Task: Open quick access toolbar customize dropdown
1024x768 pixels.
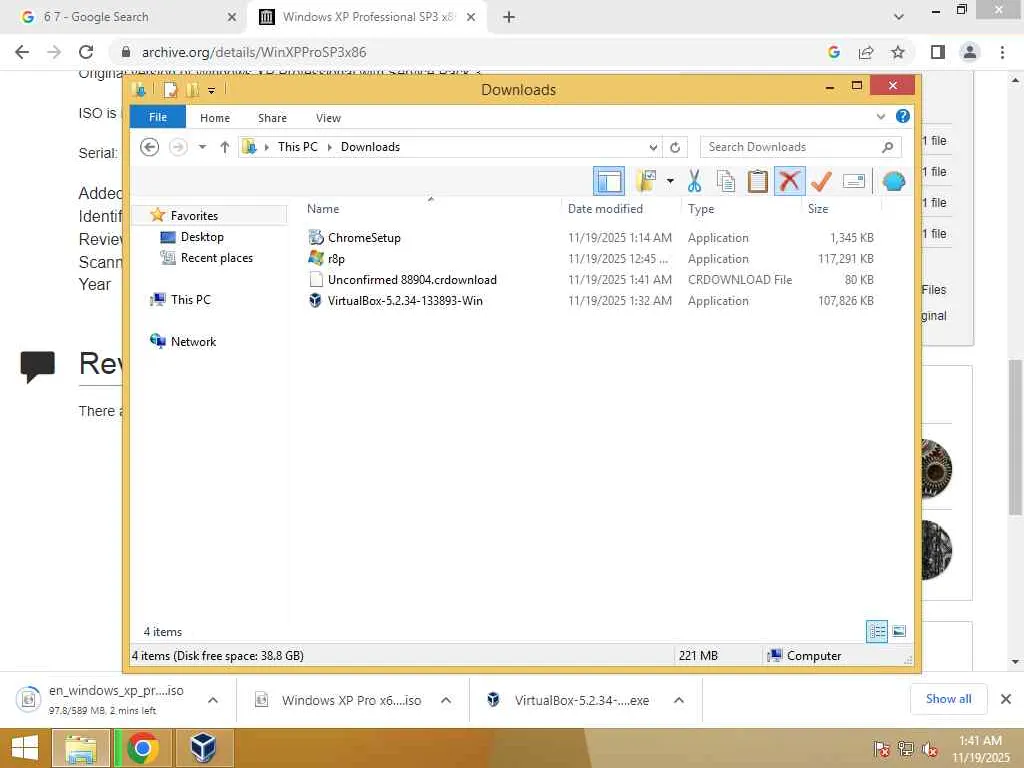Action: [212, 90]
